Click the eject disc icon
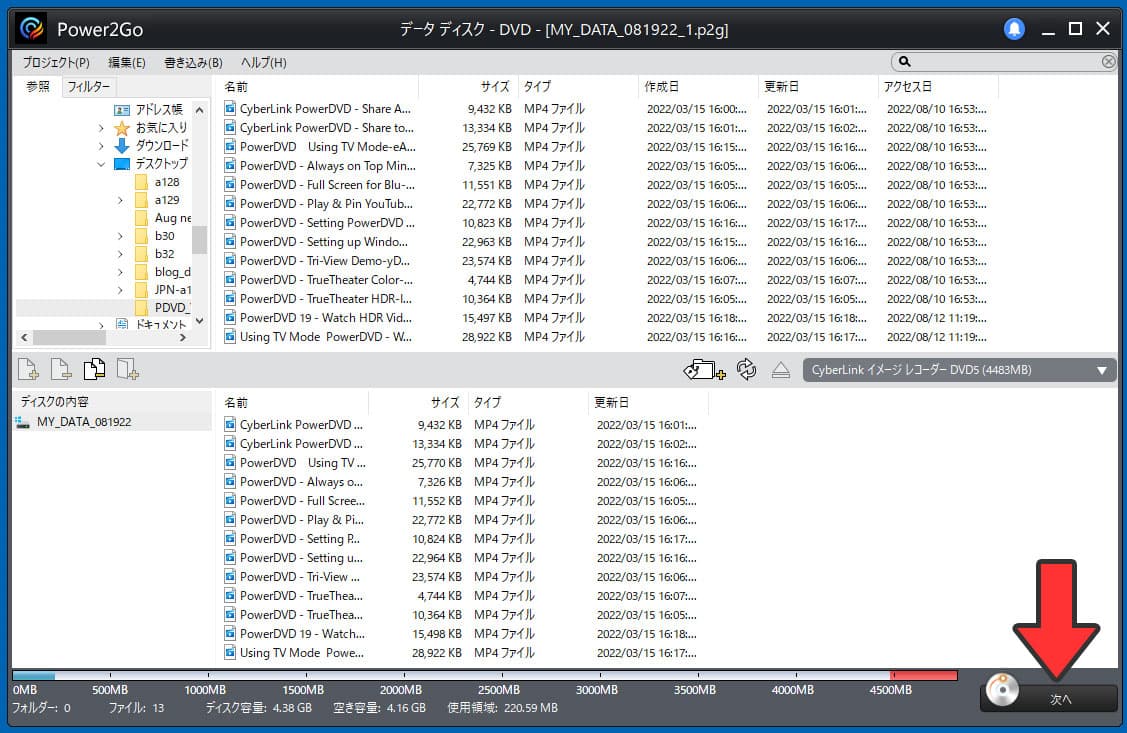1127x733 pixels. click(781, 370)
